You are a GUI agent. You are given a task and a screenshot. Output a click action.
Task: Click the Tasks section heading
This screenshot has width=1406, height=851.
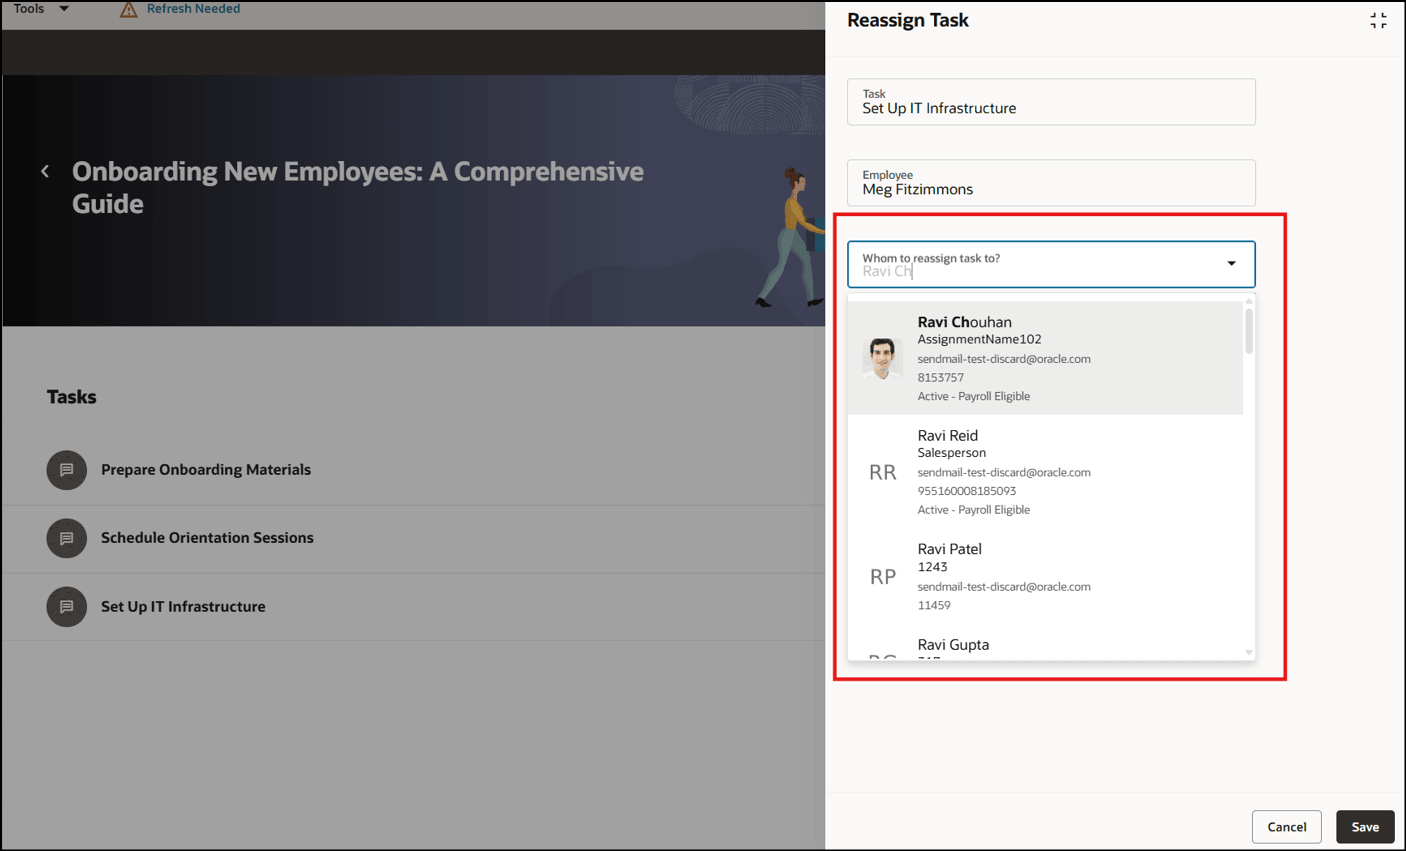tap(72, 397)
